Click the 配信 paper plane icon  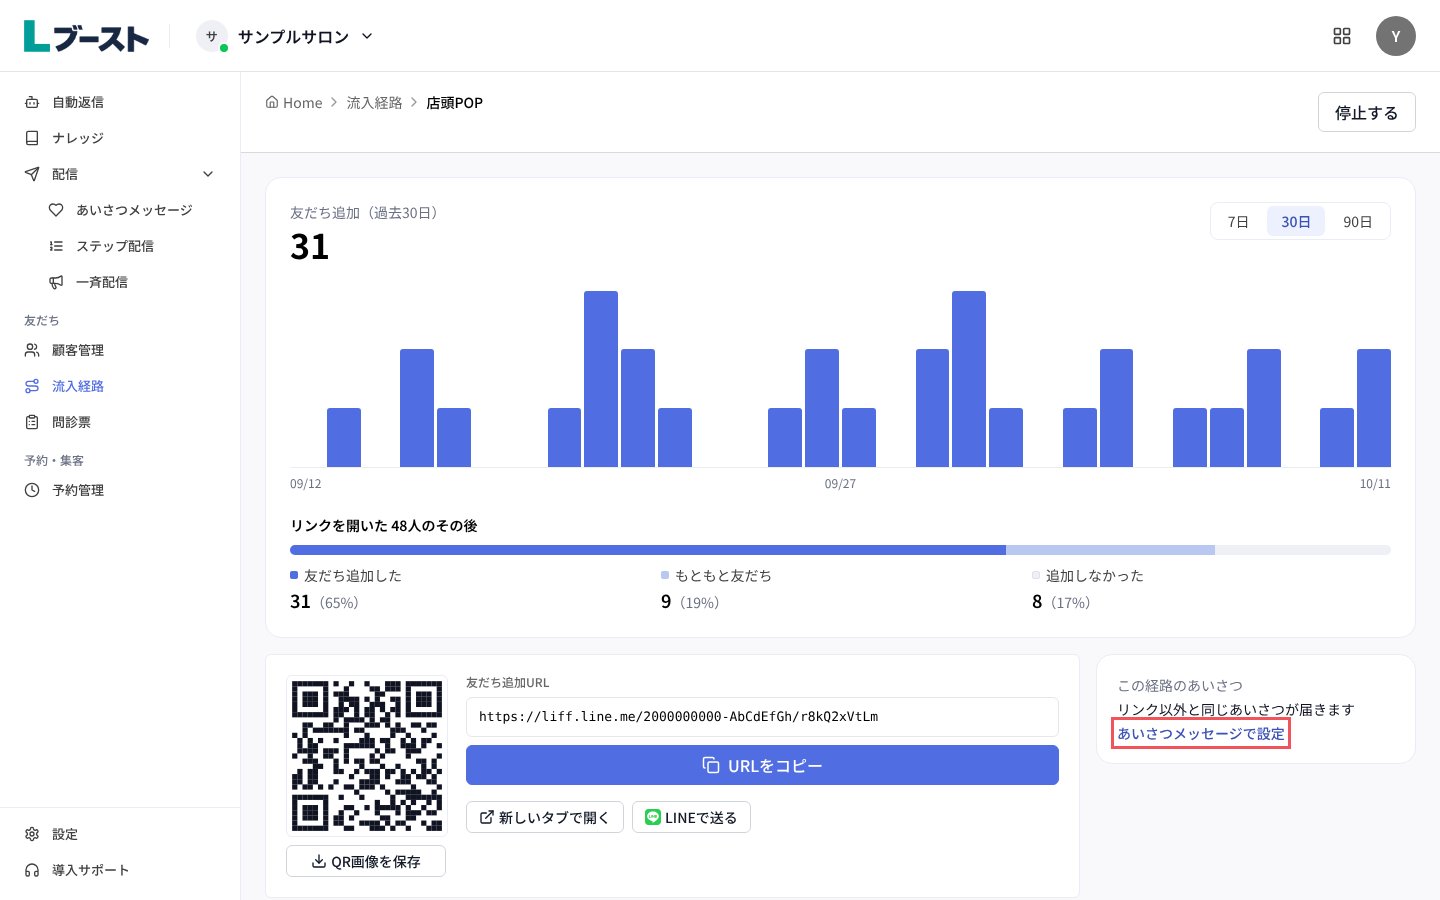[x=32, y=174]
